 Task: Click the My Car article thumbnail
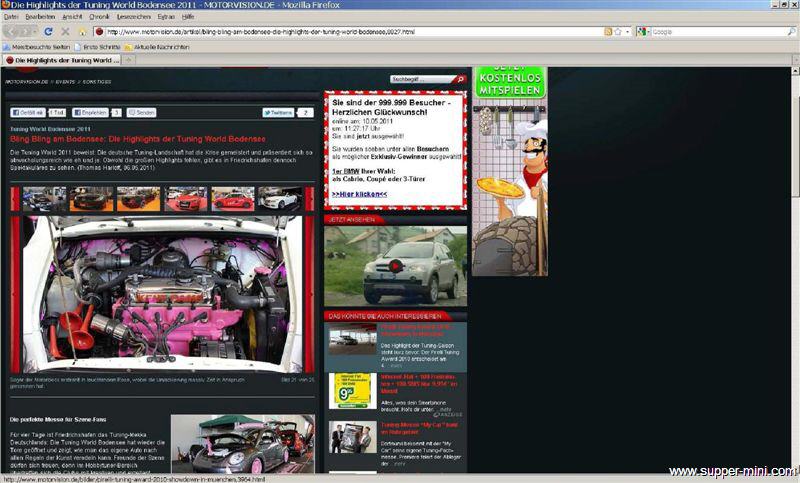click(353, 438)
